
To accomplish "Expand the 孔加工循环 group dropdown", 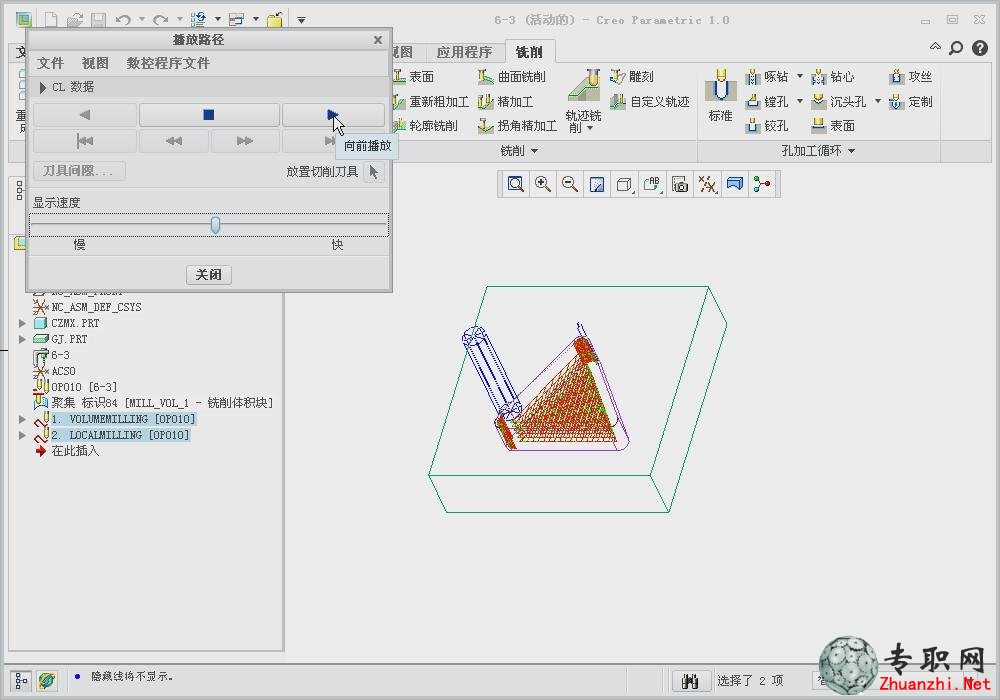I will pyautogui.click(x=851, y=151).
